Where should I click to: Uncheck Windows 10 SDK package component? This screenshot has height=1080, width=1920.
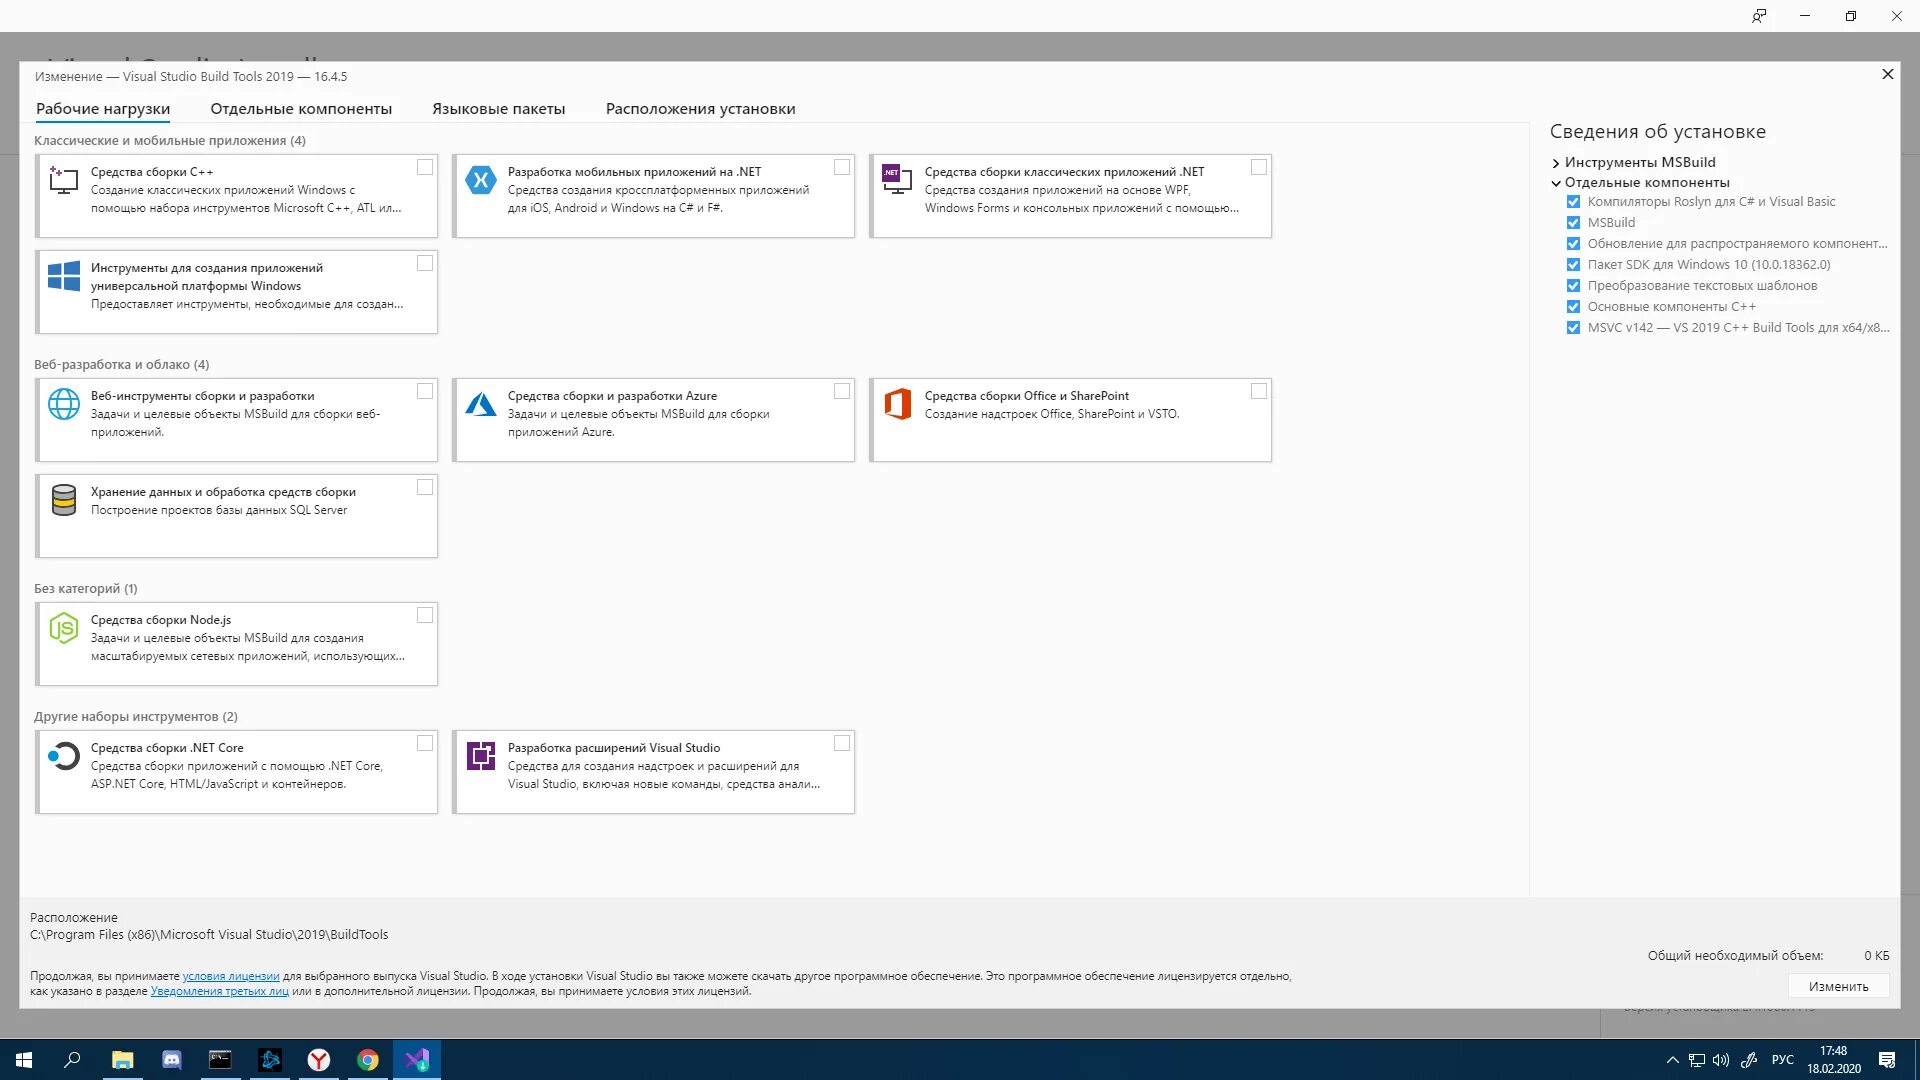(1573, 265)
